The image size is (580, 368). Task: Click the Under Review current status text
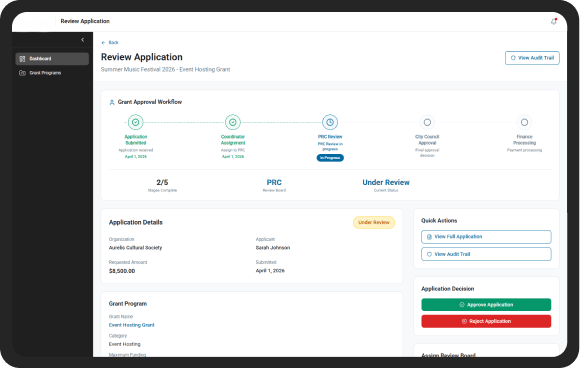(386, 182)
